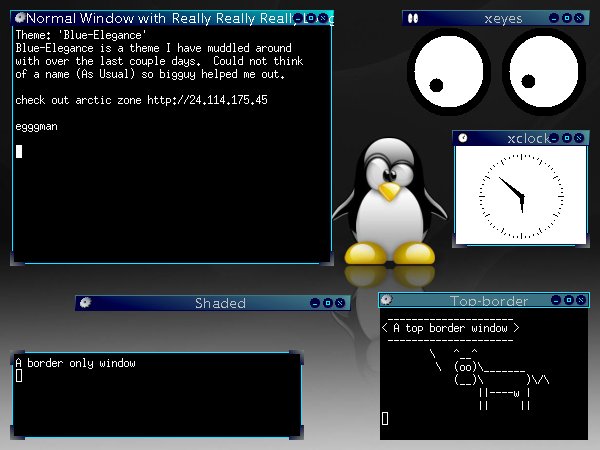Open the Normal Window's window menu icon
Screen dimensions: 600x450
coord(20,18)
